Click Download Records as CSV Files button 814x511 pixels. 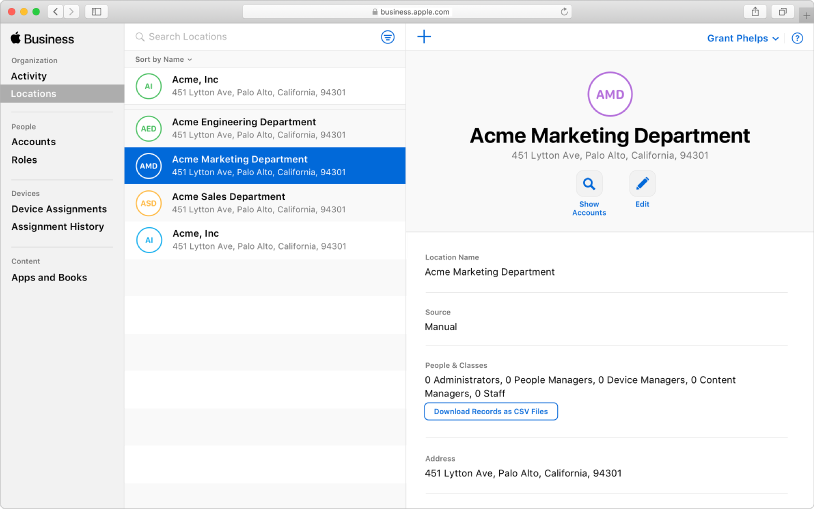pyautogui.click(x=491, y=411)
